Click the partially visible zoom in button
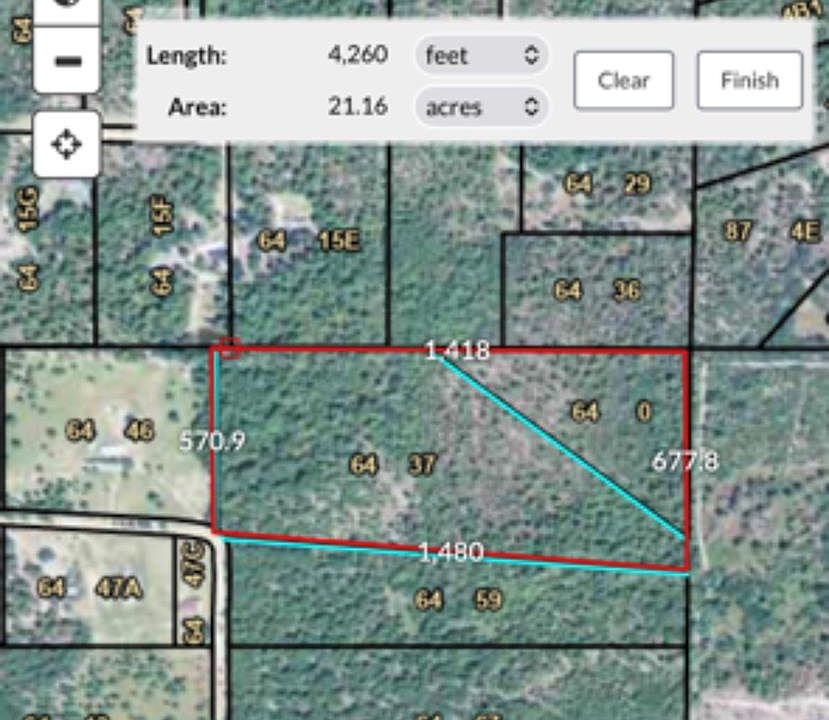The height and width of the screenshot is (720, 829). coord(67,8)
